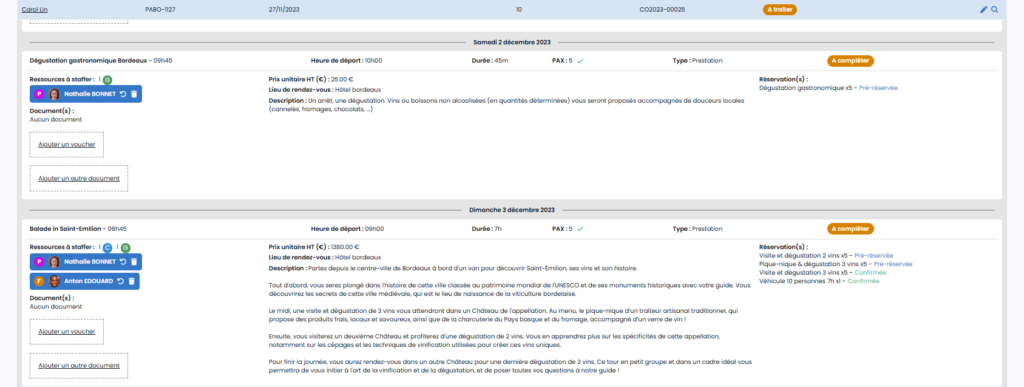This screenshot has width=1024, height=387.
Task: Click the green PAX checkmark in Balade in Saint-Emilion
Action: pyautogui.click(x=580, y=229)
